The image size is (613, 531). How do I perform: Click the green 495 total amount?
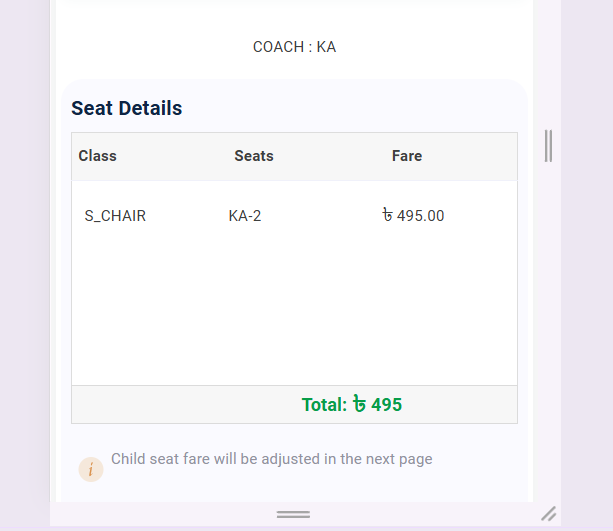coord(387,405)
